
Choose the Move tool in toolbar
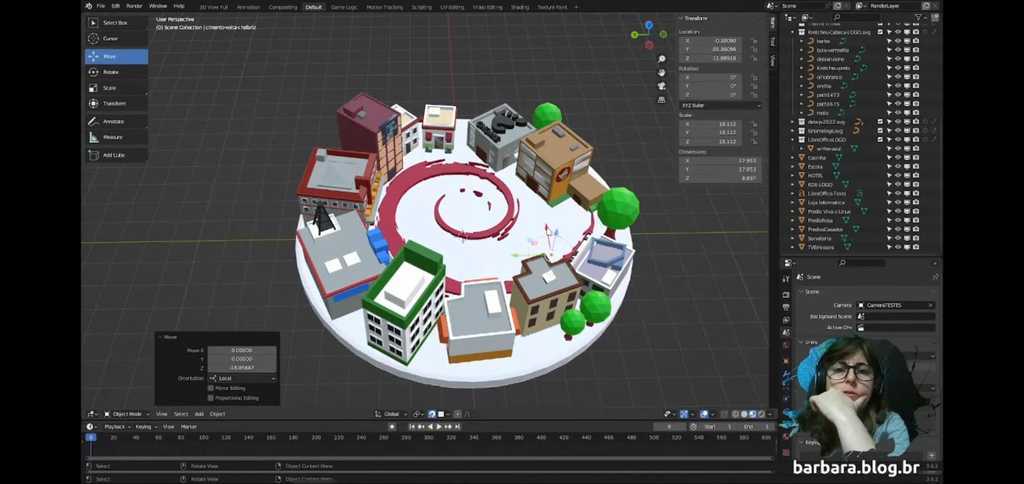[116, 56]
